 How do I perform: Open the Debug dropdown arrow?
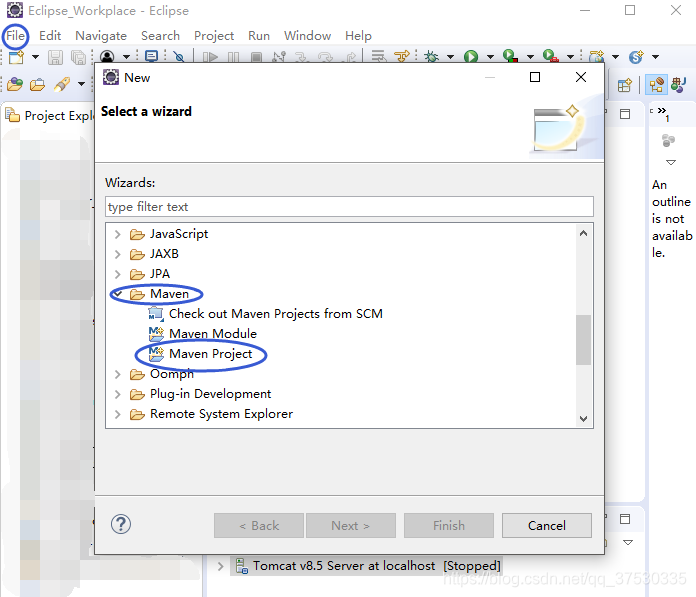click(x=450, y=57)
